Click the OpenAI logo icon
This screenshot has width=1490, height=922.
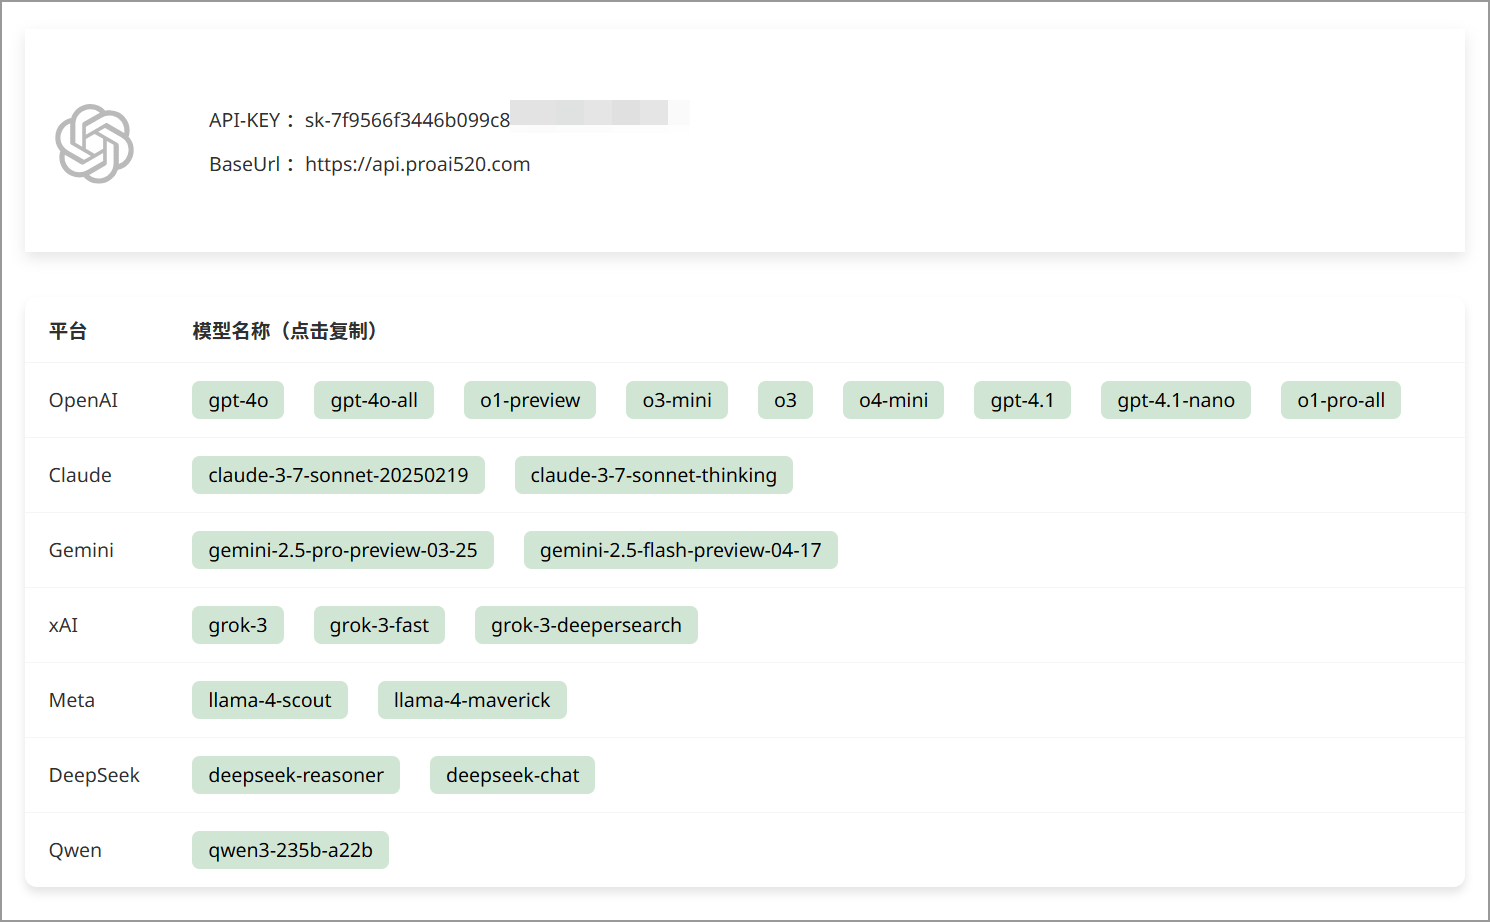tap(95, 143)
